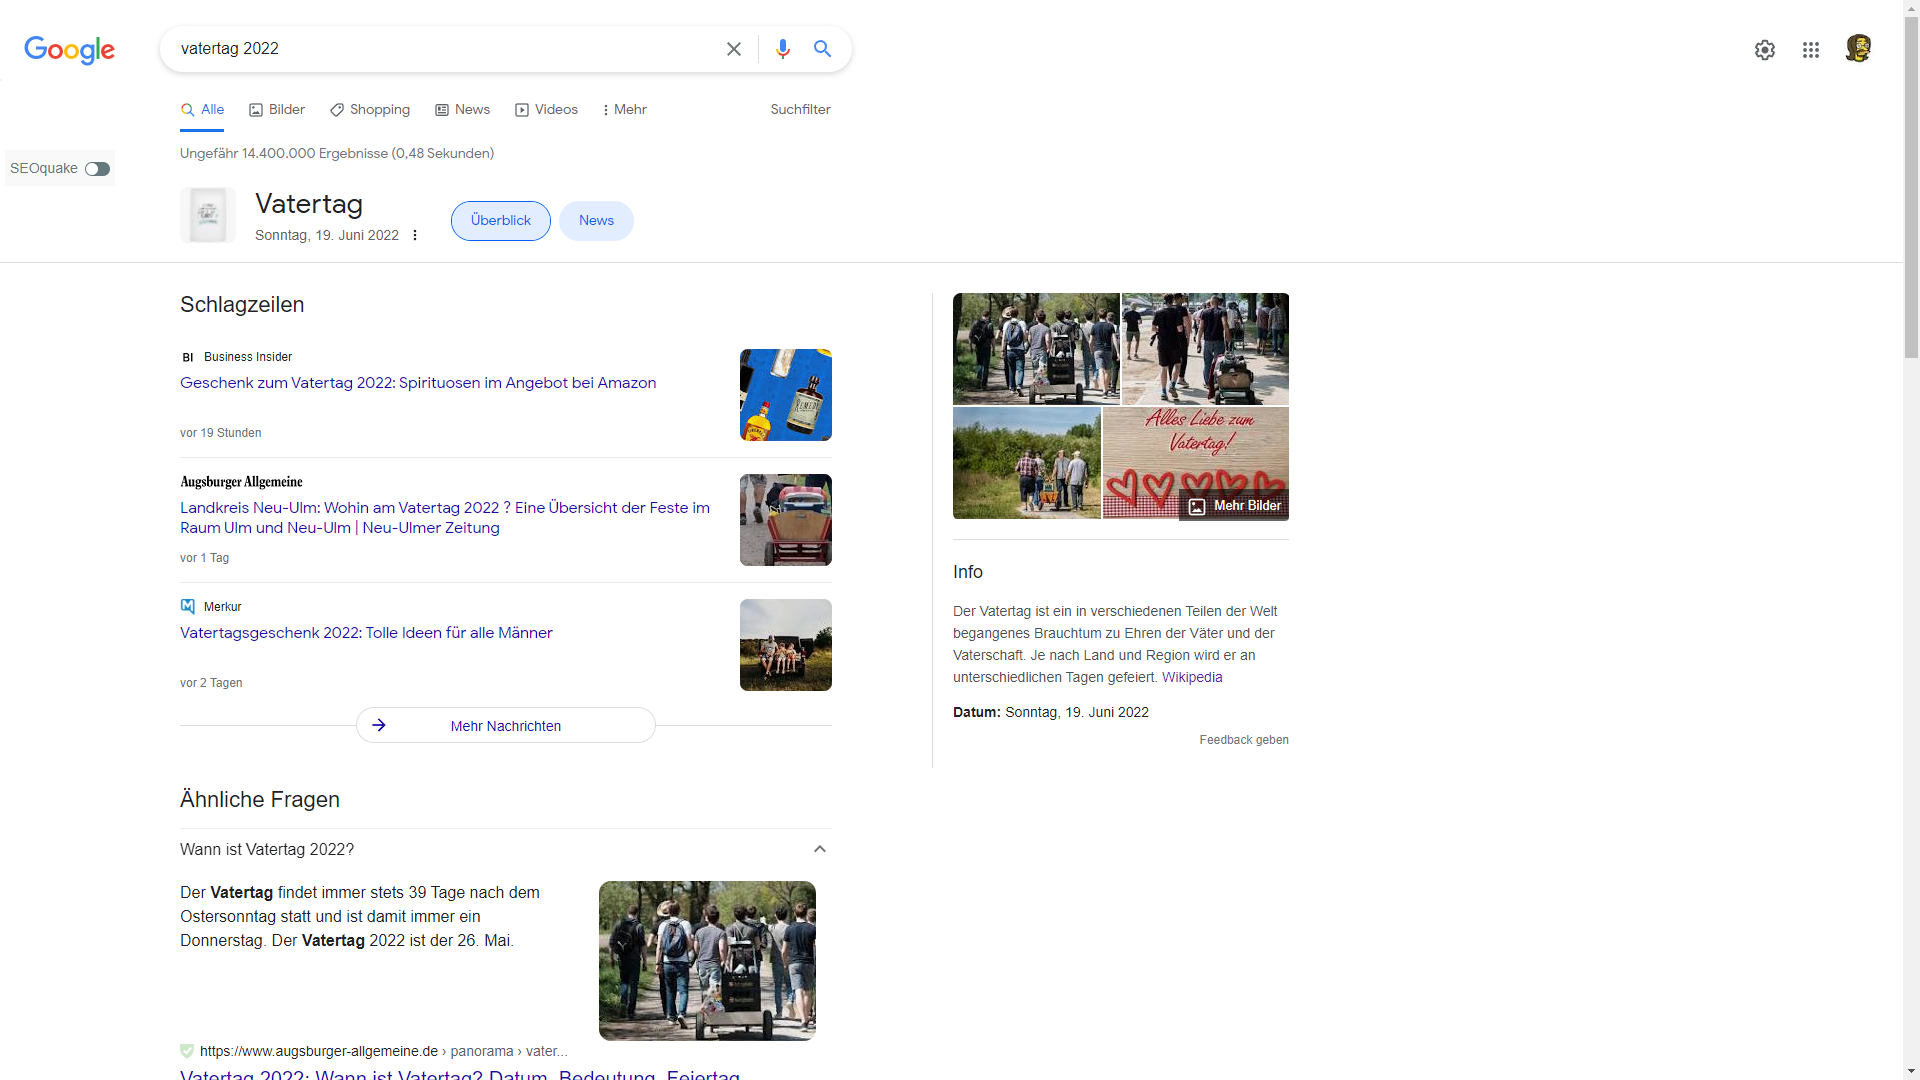Open the Wikipedia link in Info
The height and width of the screenshot is (1080, 1920).
(x=1191, y=678)
